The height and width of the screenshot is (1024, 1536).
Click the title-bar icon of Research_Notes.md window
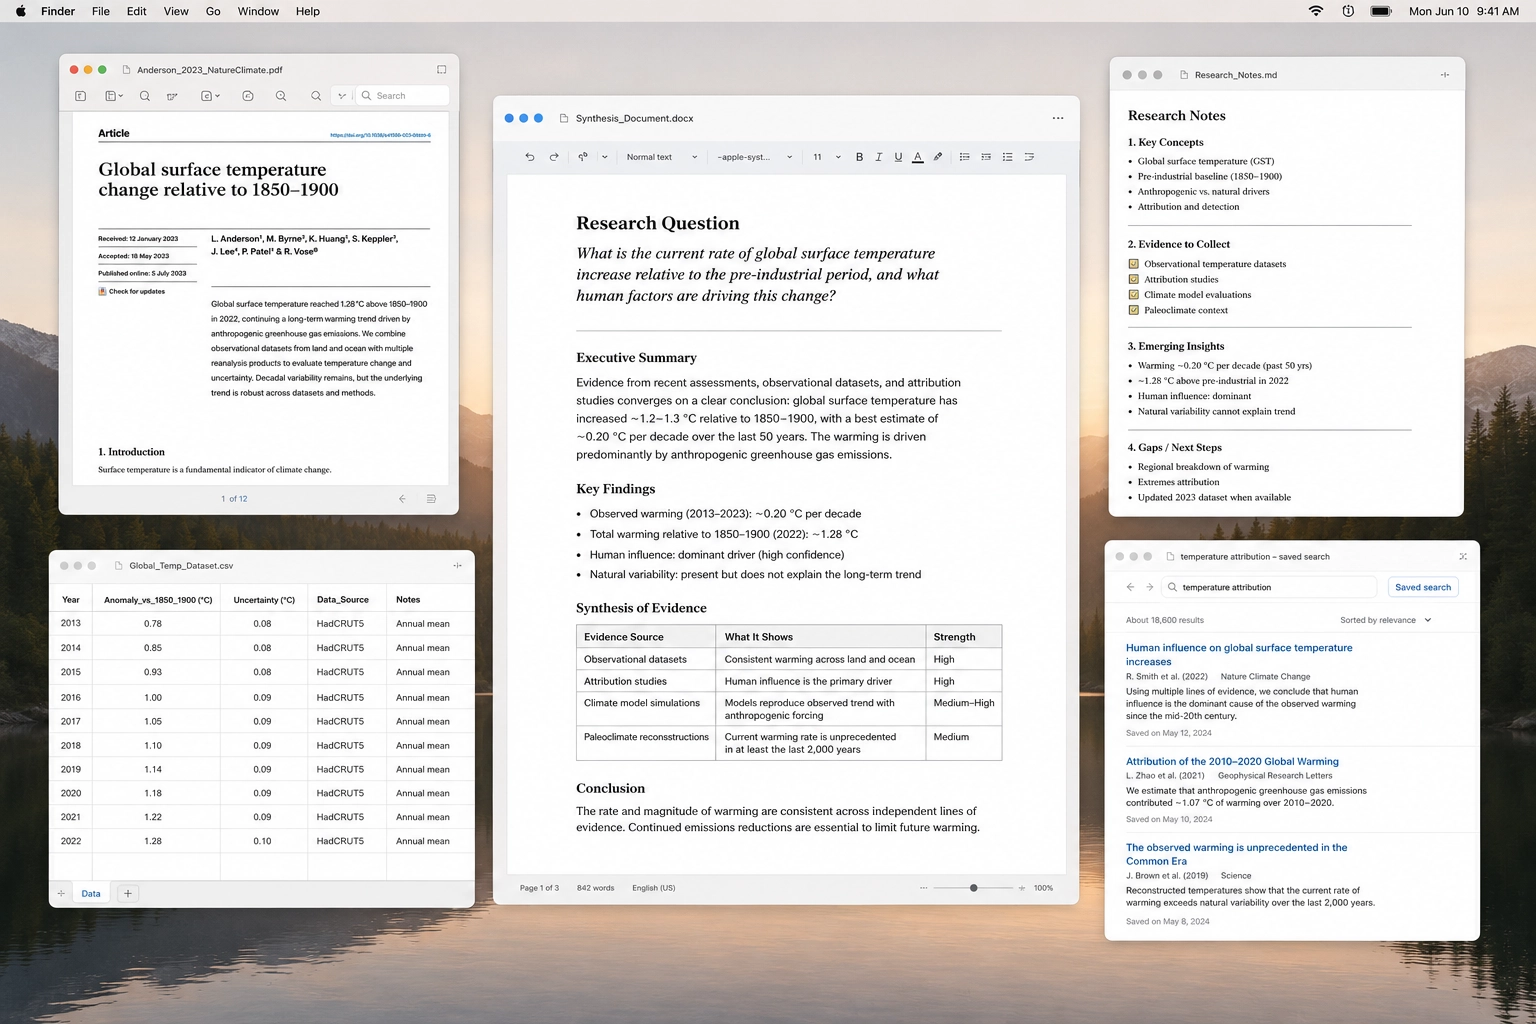pos(1445,75)
